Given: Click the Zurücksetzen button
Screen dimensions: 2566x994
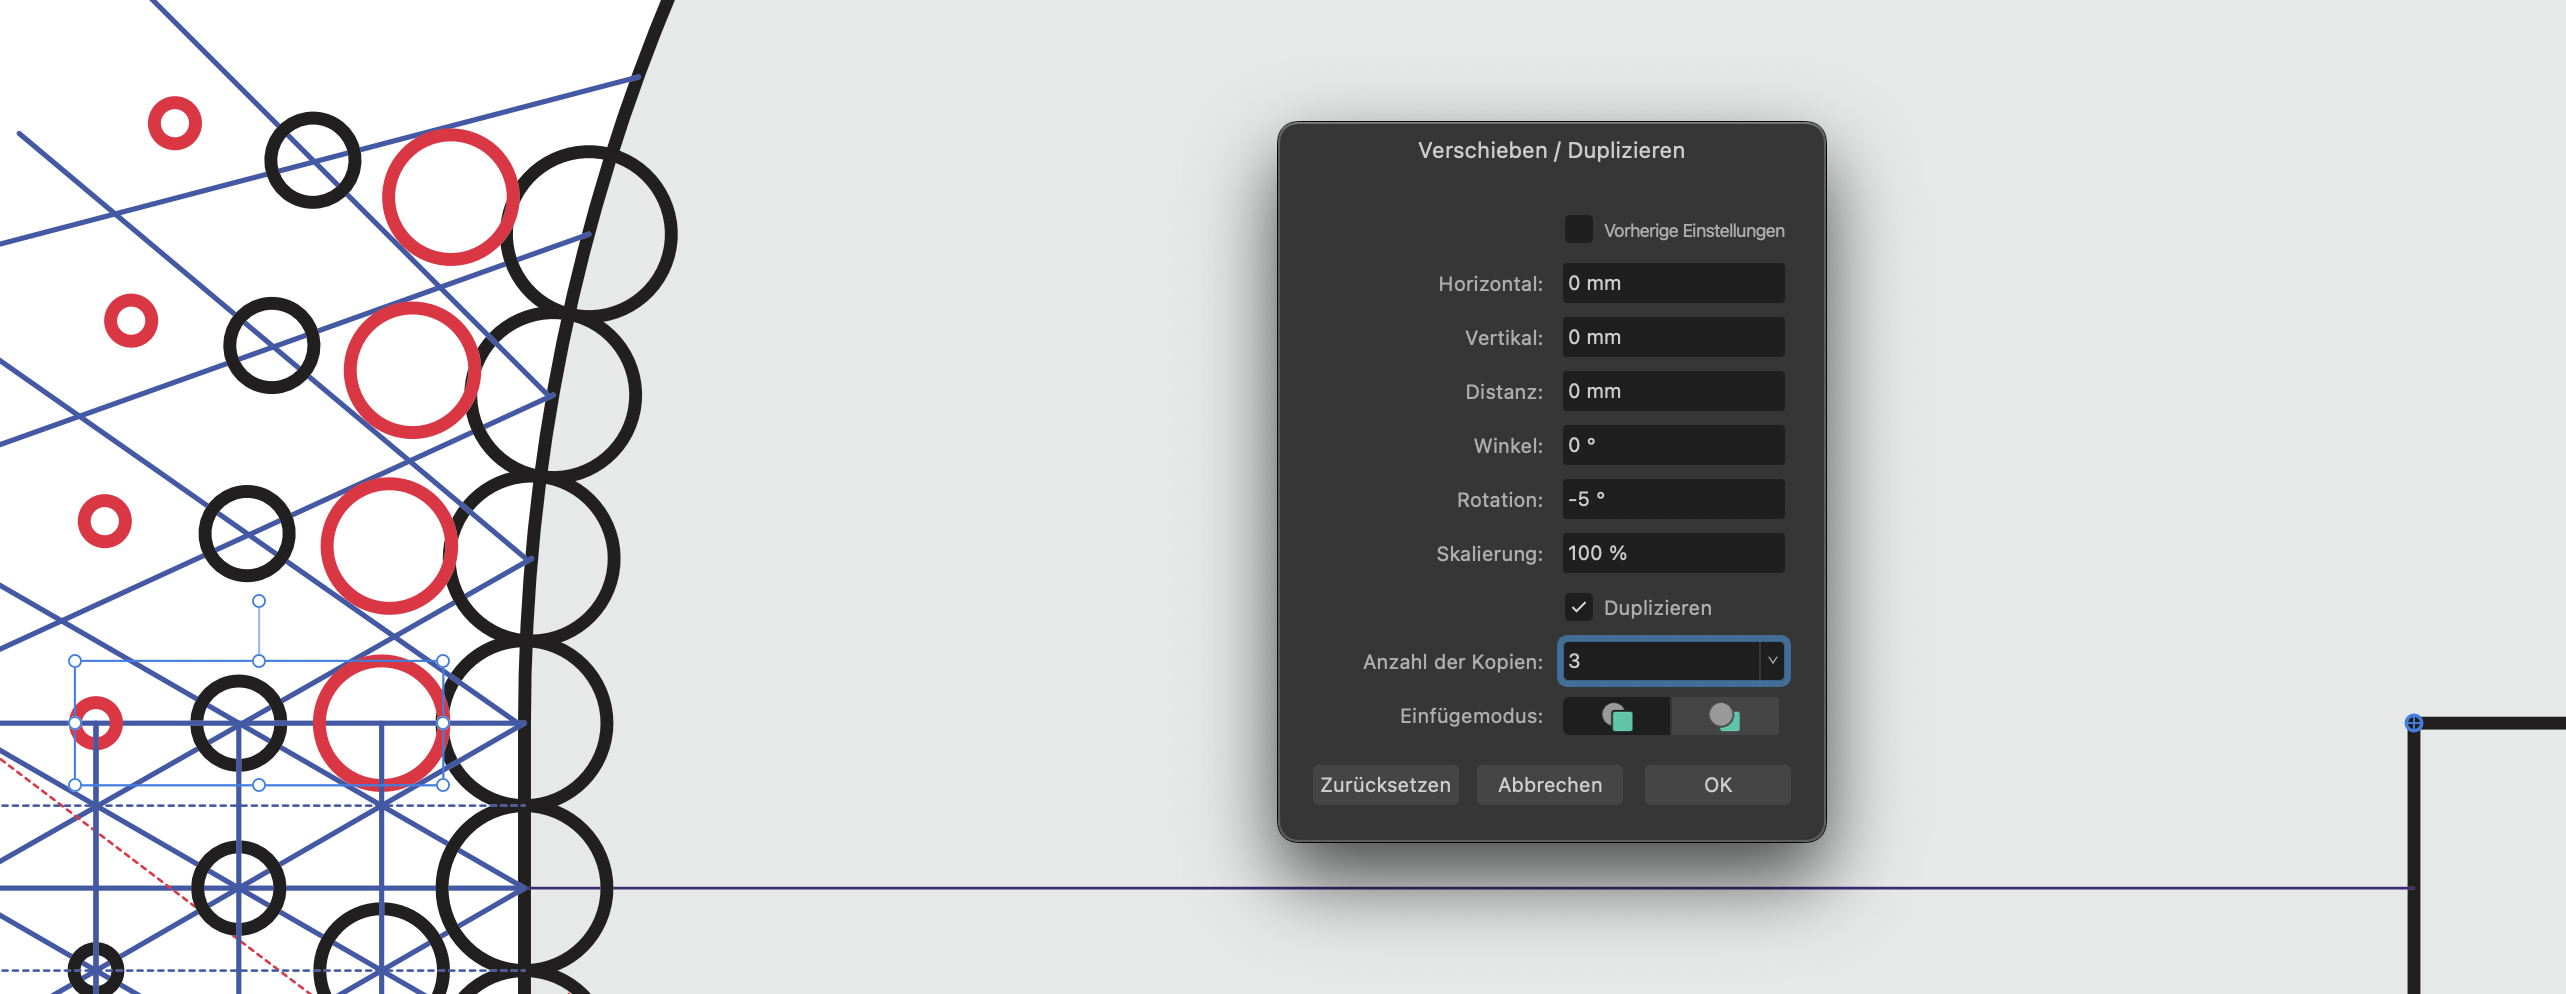Looking at the screenshot, I should [1385, 785].
